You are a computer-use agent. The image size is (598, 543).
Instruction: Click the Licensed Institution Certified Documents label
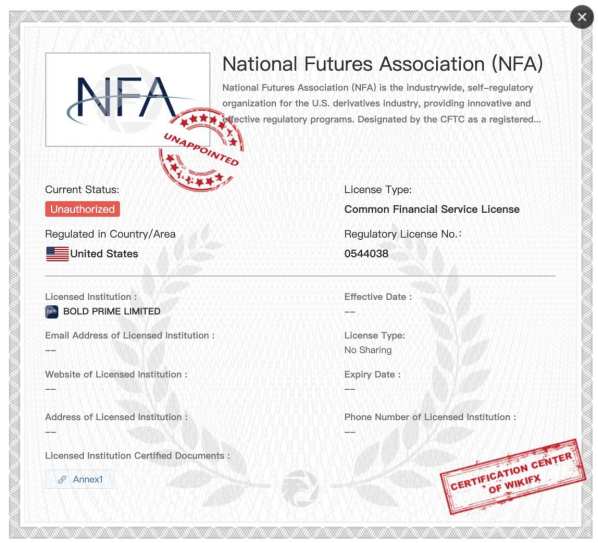click(138, 456)
